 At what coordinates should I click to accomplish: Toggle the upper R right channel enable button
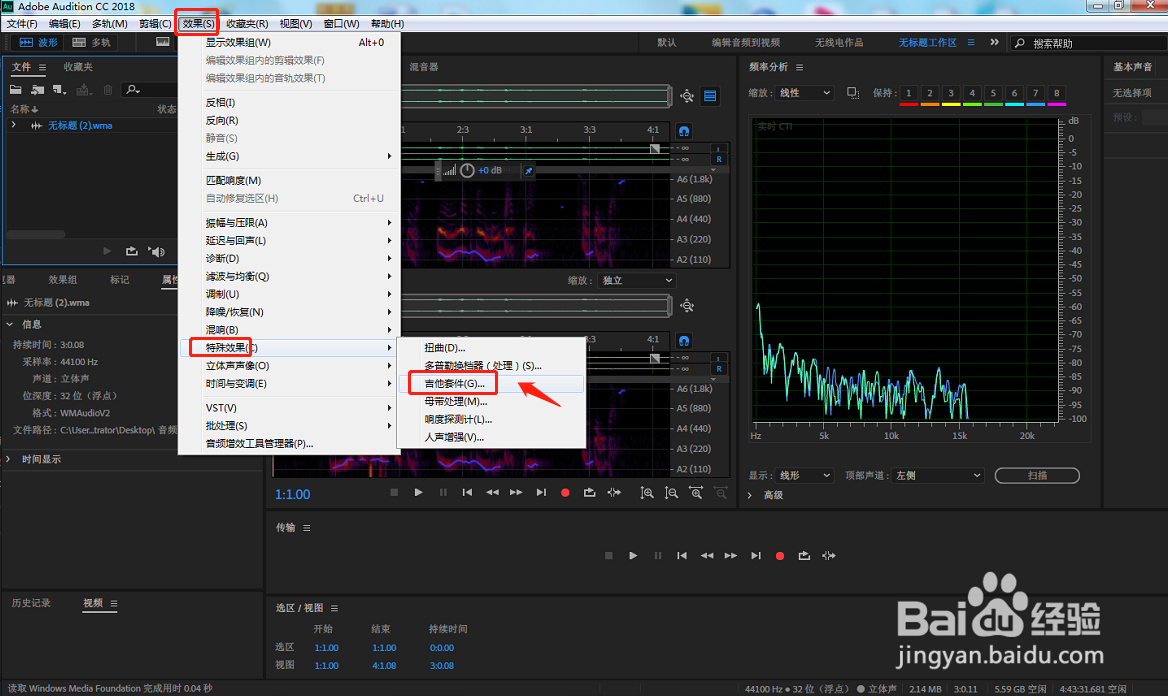[719, 159]
